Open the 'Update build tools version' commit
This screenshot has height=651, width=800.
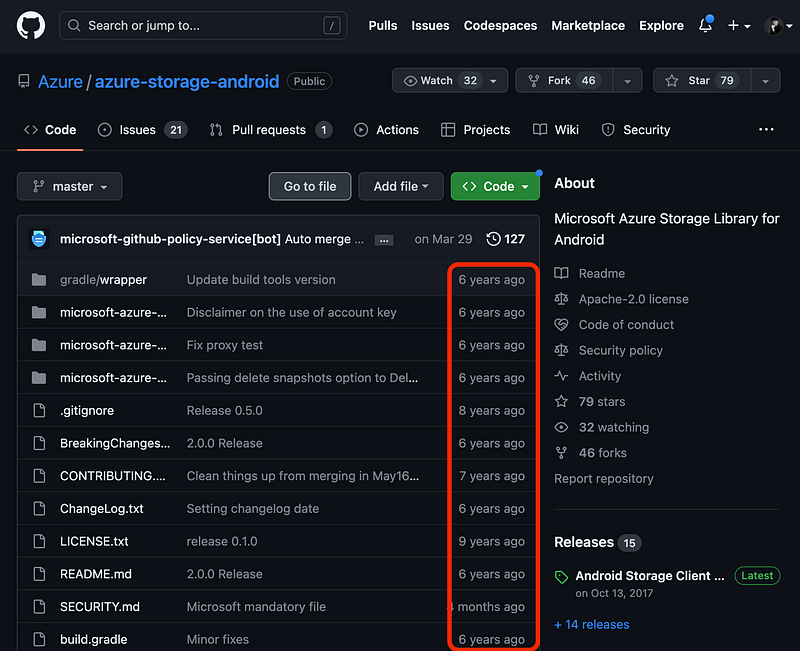[261, 280]
